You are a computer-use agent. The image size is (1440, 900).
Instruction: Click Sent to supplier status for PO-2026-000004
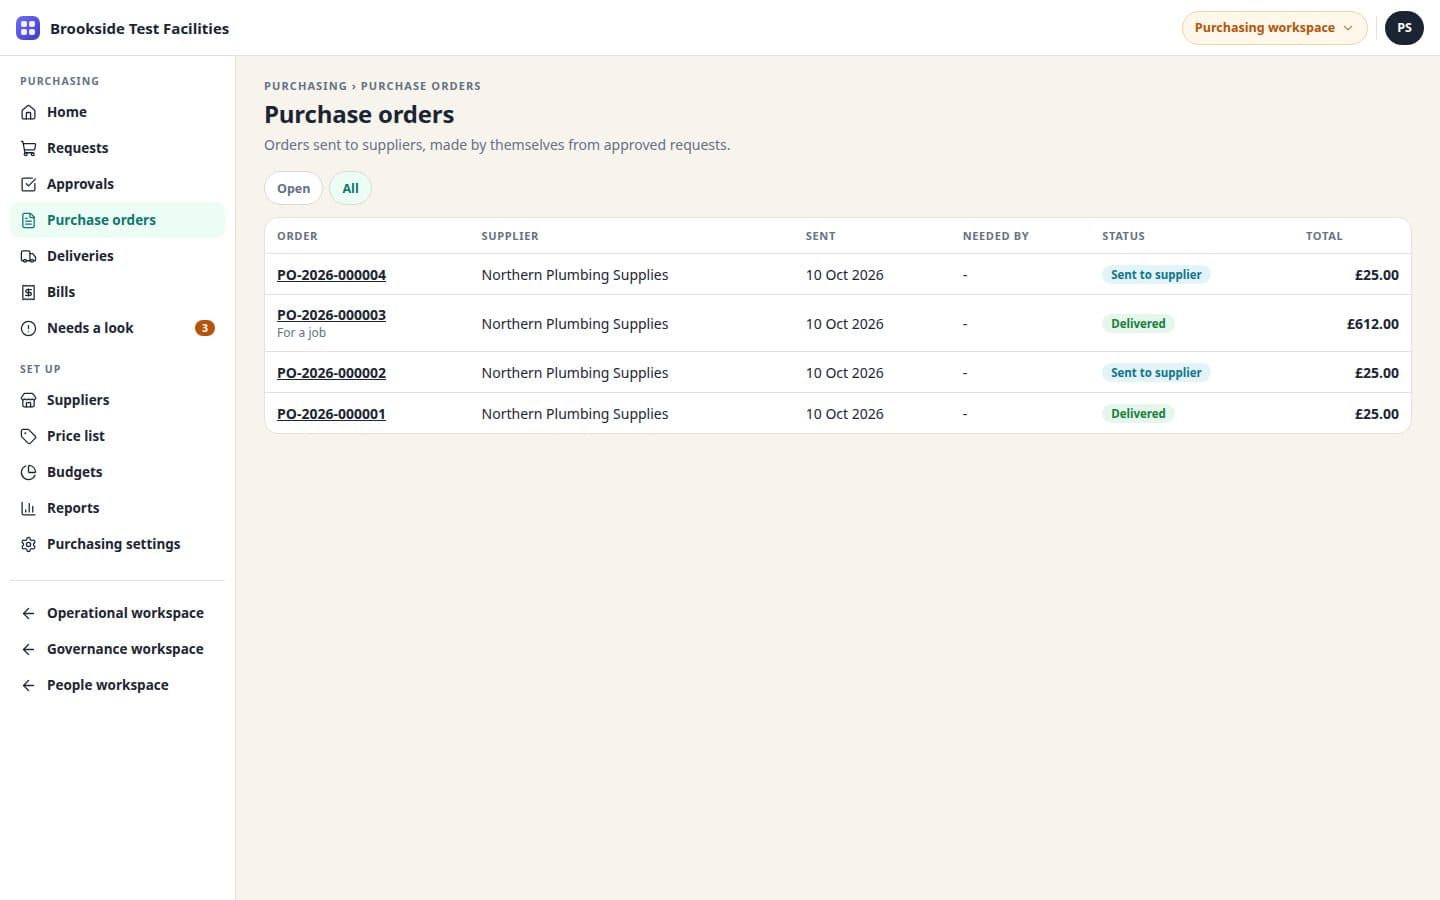(1156, 275)
